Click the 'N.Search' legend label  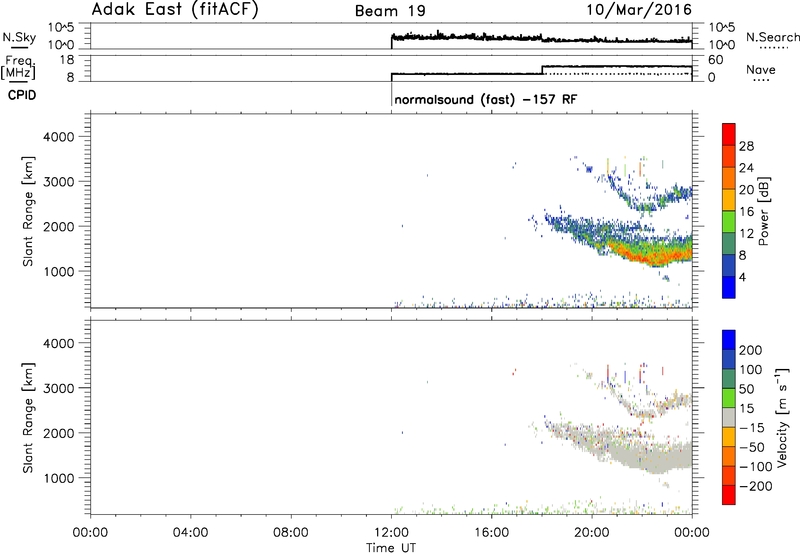772,37
